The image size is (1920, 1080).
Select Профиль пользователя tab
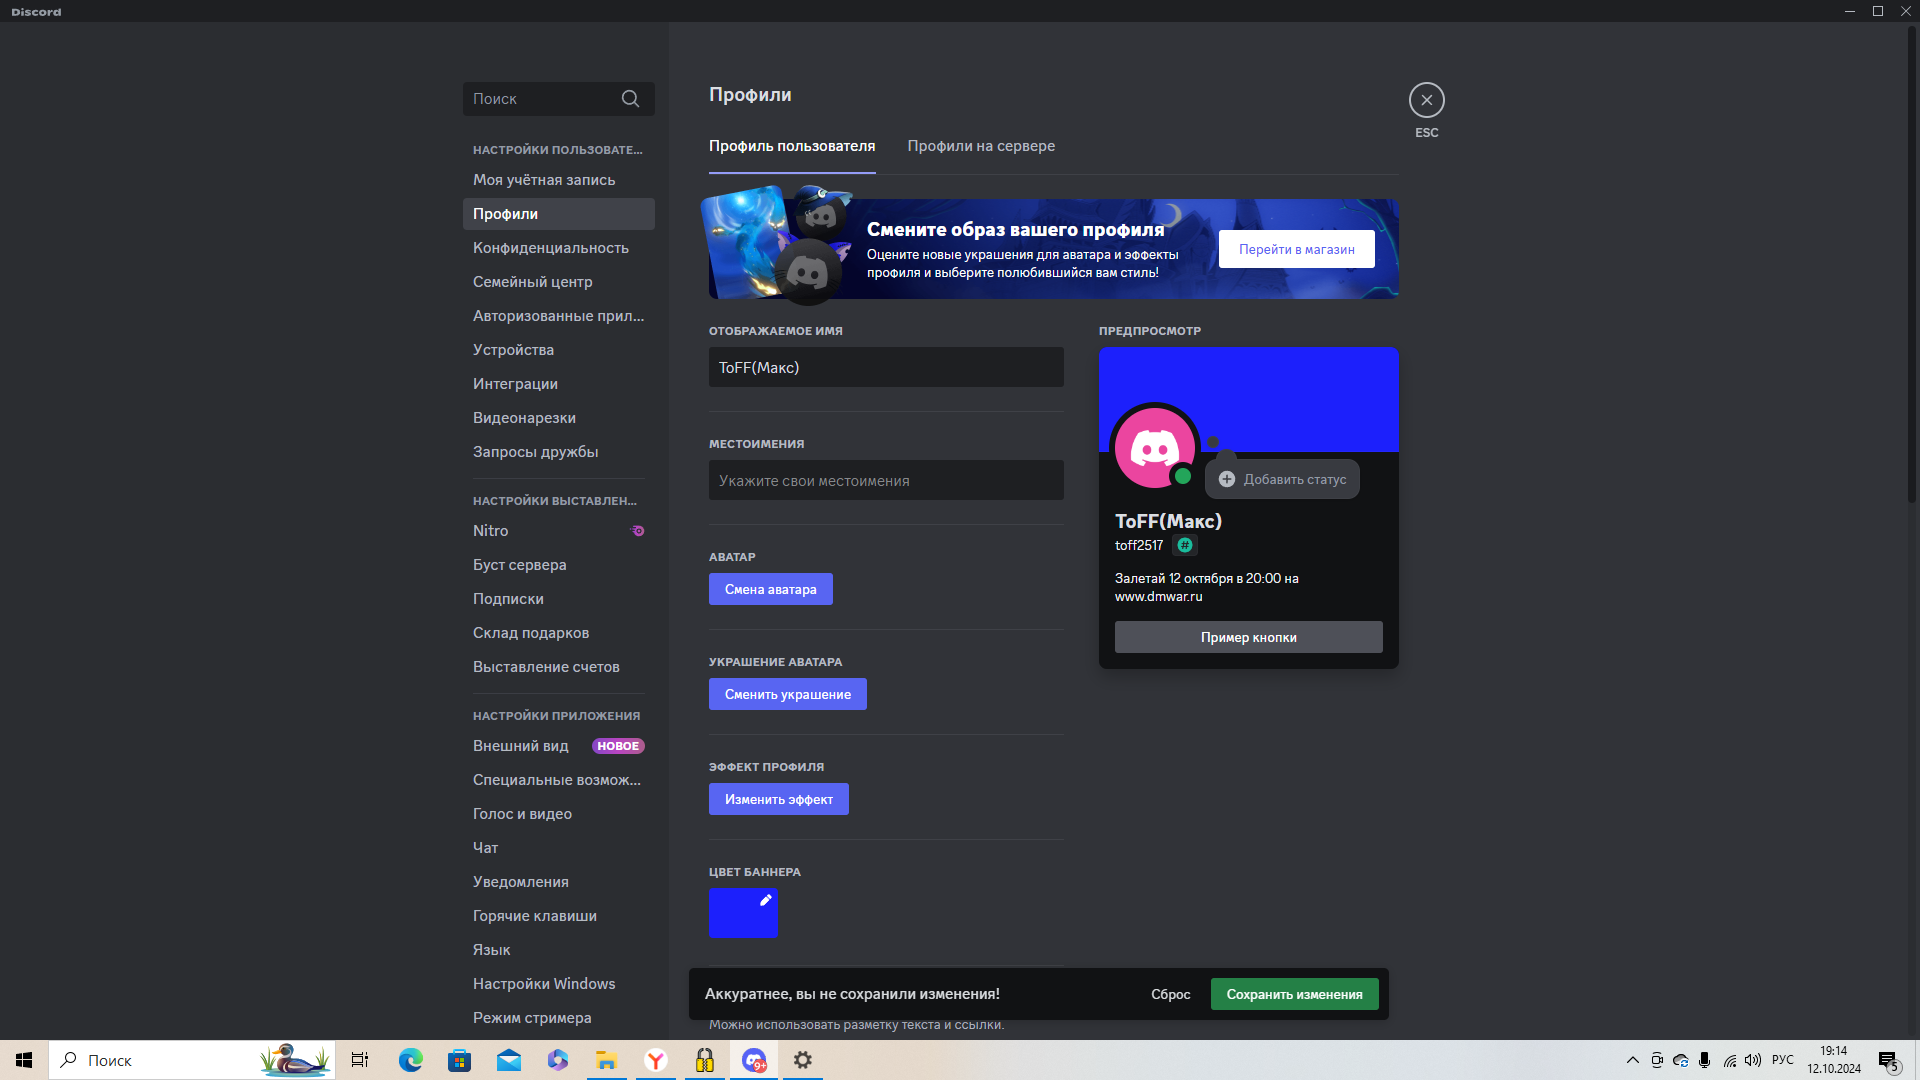point(792,146)
